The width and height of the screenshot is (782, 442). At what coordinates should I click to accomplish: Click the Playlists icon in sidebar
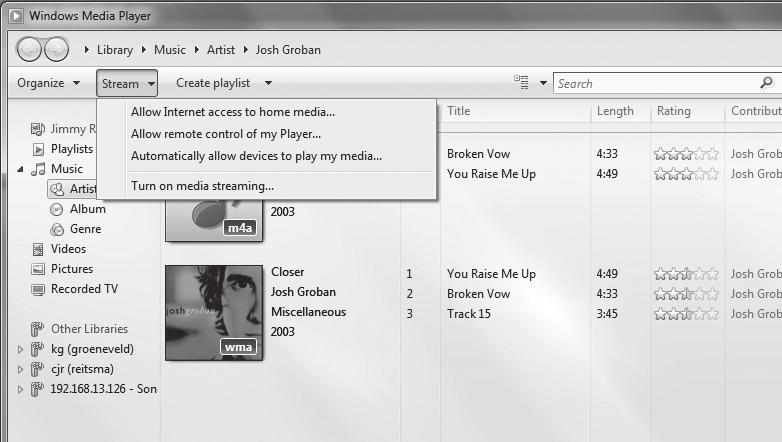coord(38,149)
